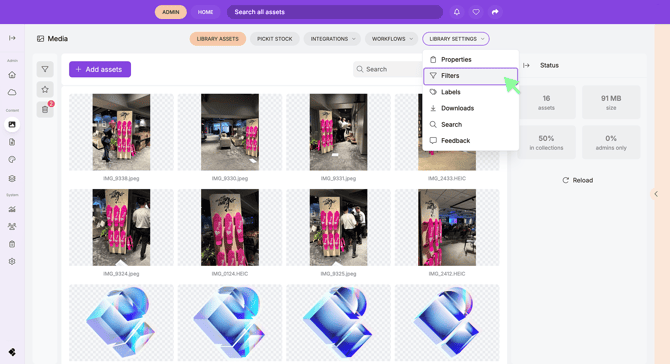Click the Add assets button
Image resolution: width=670 pixels, height=364 pixels.
pyautogui.click(x=100, y=69)
